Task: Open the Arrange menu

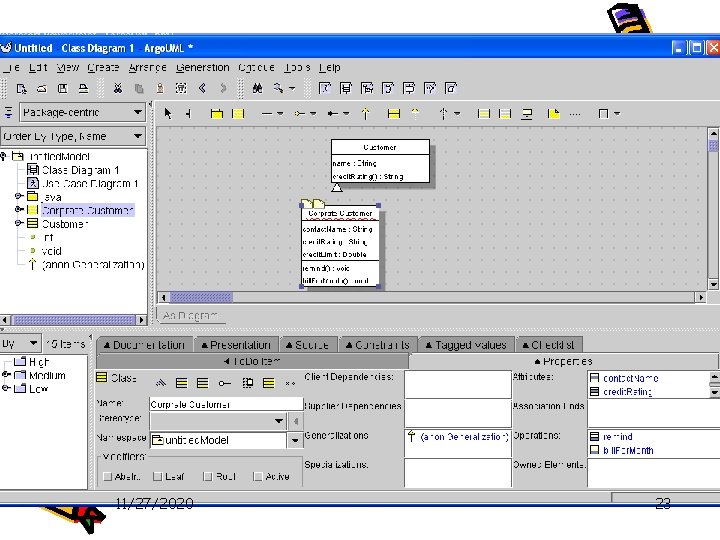Action: point(147,68)
